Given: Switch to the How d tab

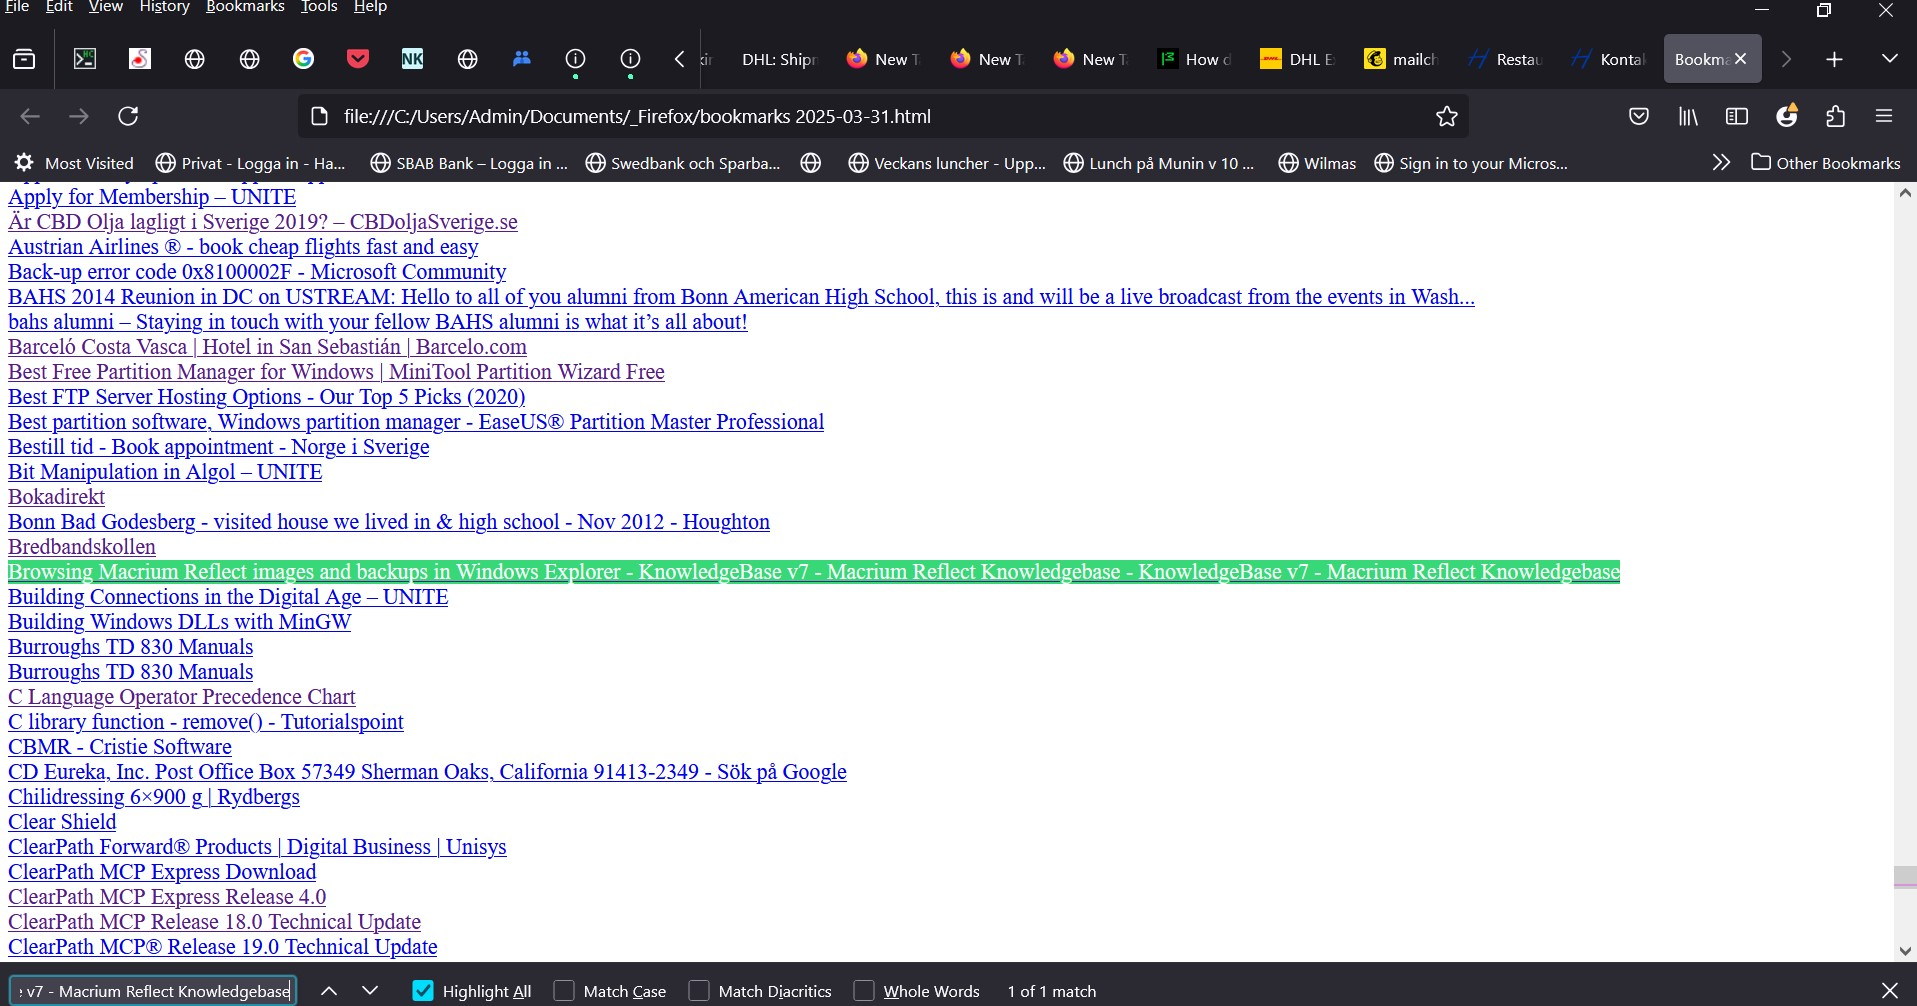Looking at the screenshot, I should (x=1193, y=59).
